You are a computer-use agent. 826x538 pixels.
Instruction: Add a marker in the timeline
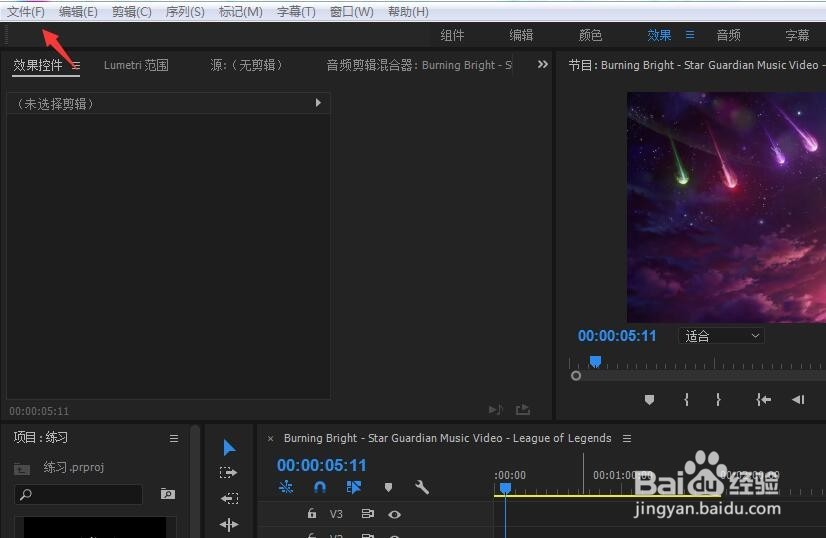pos(388,487)
